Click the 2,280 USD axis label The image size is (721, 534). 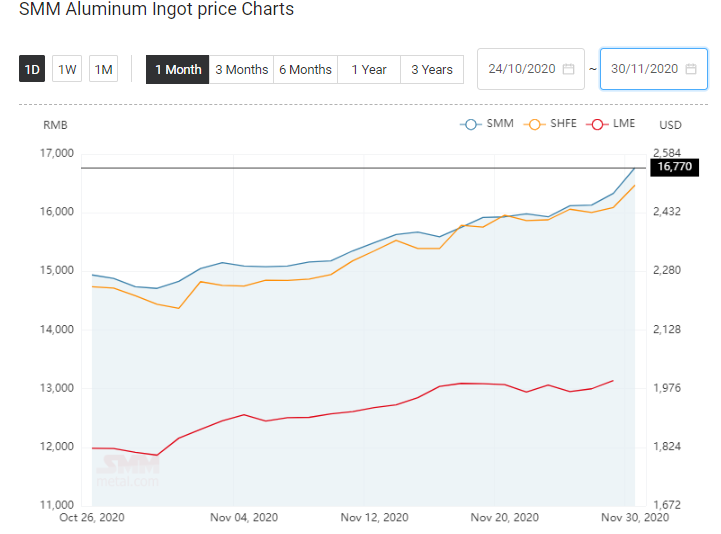click(x=667, y=270)
